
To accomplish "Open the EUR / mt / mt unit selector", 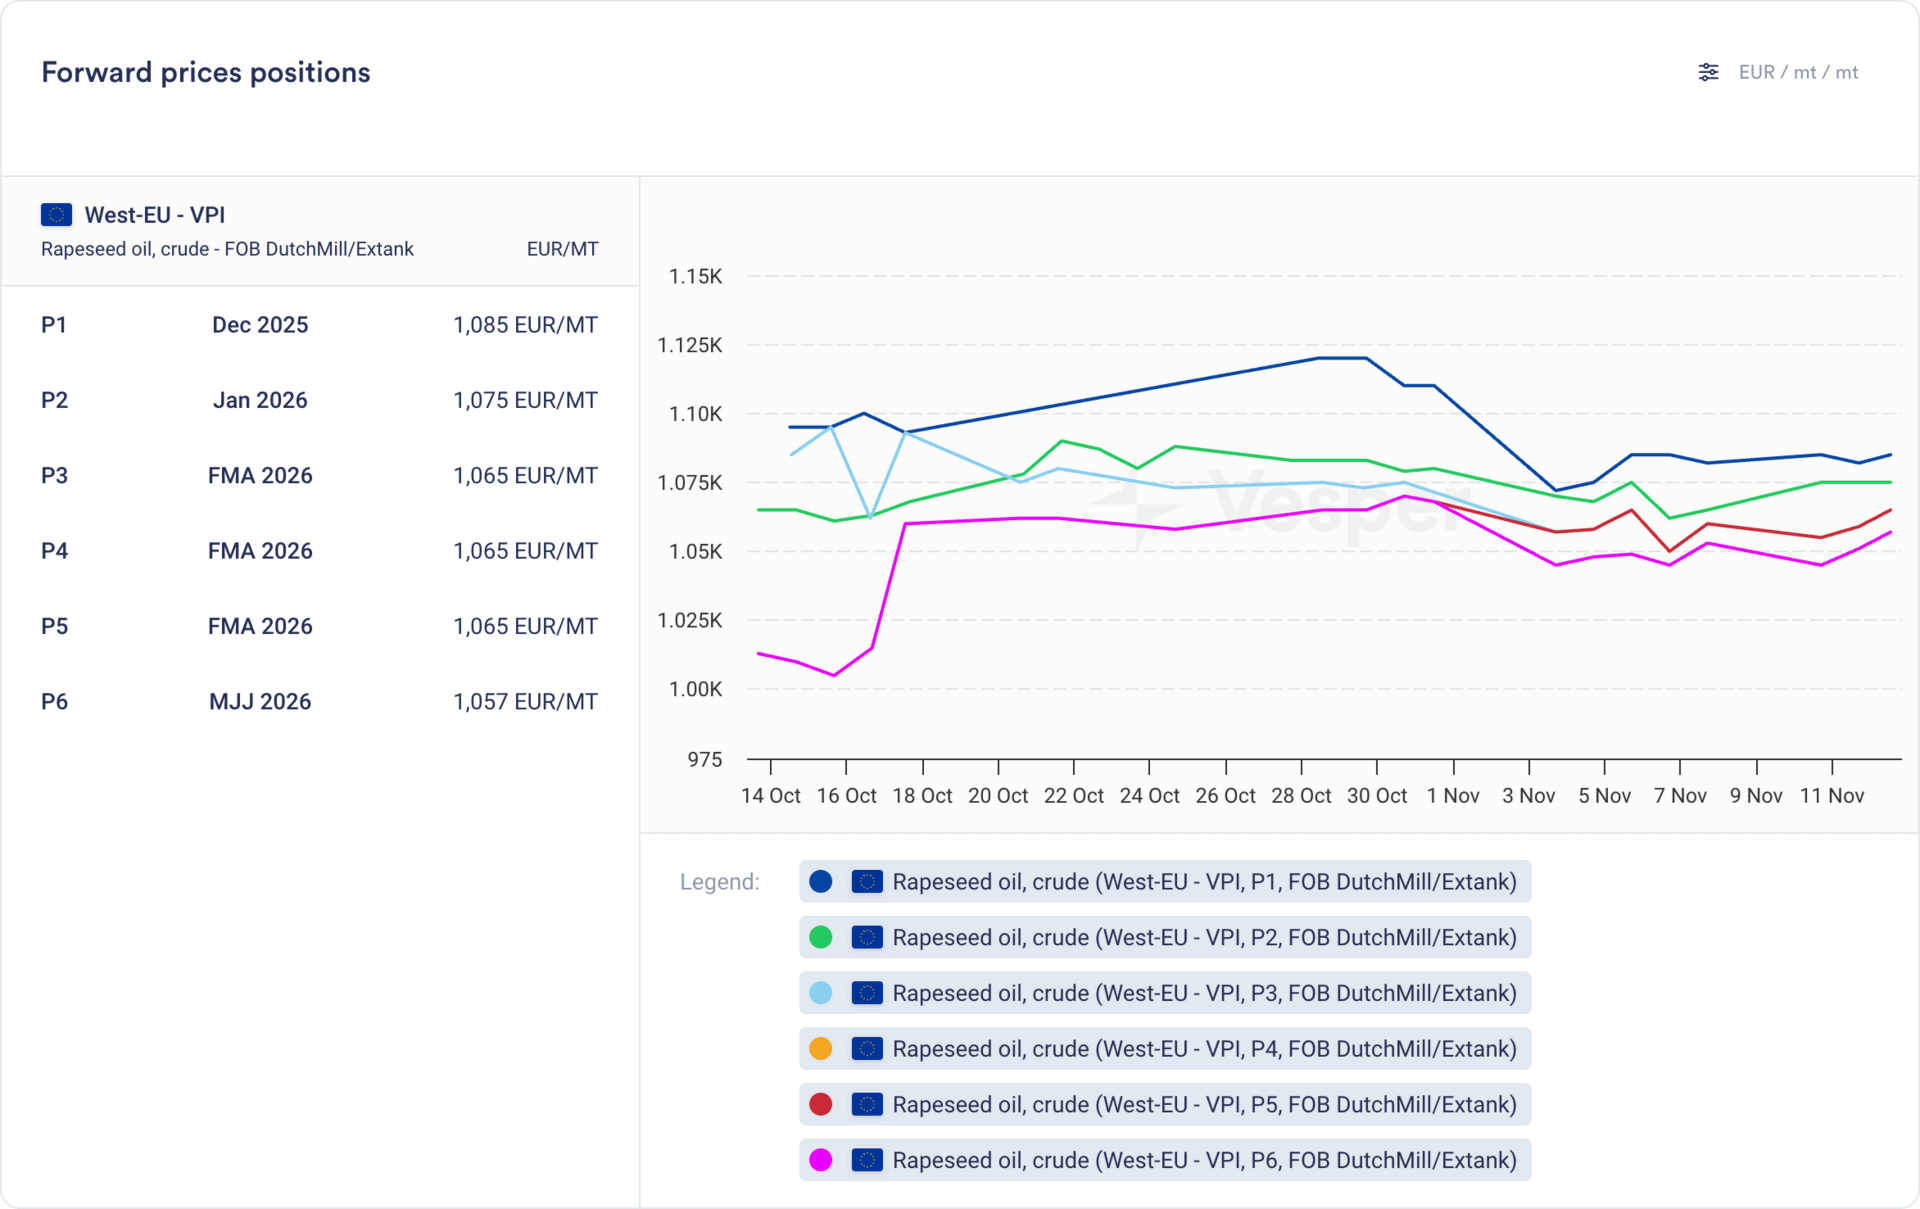I will (x=1797, y=72).
